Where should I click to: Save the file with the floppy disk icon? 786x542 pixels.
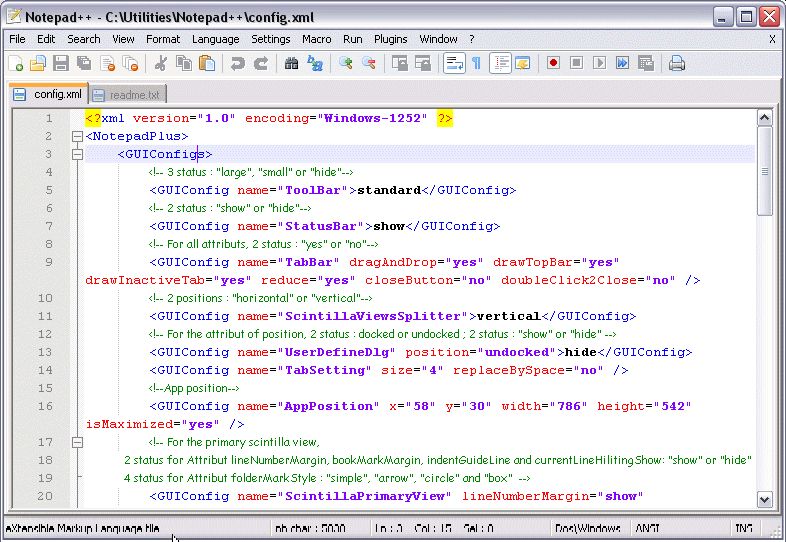point(61,64)
